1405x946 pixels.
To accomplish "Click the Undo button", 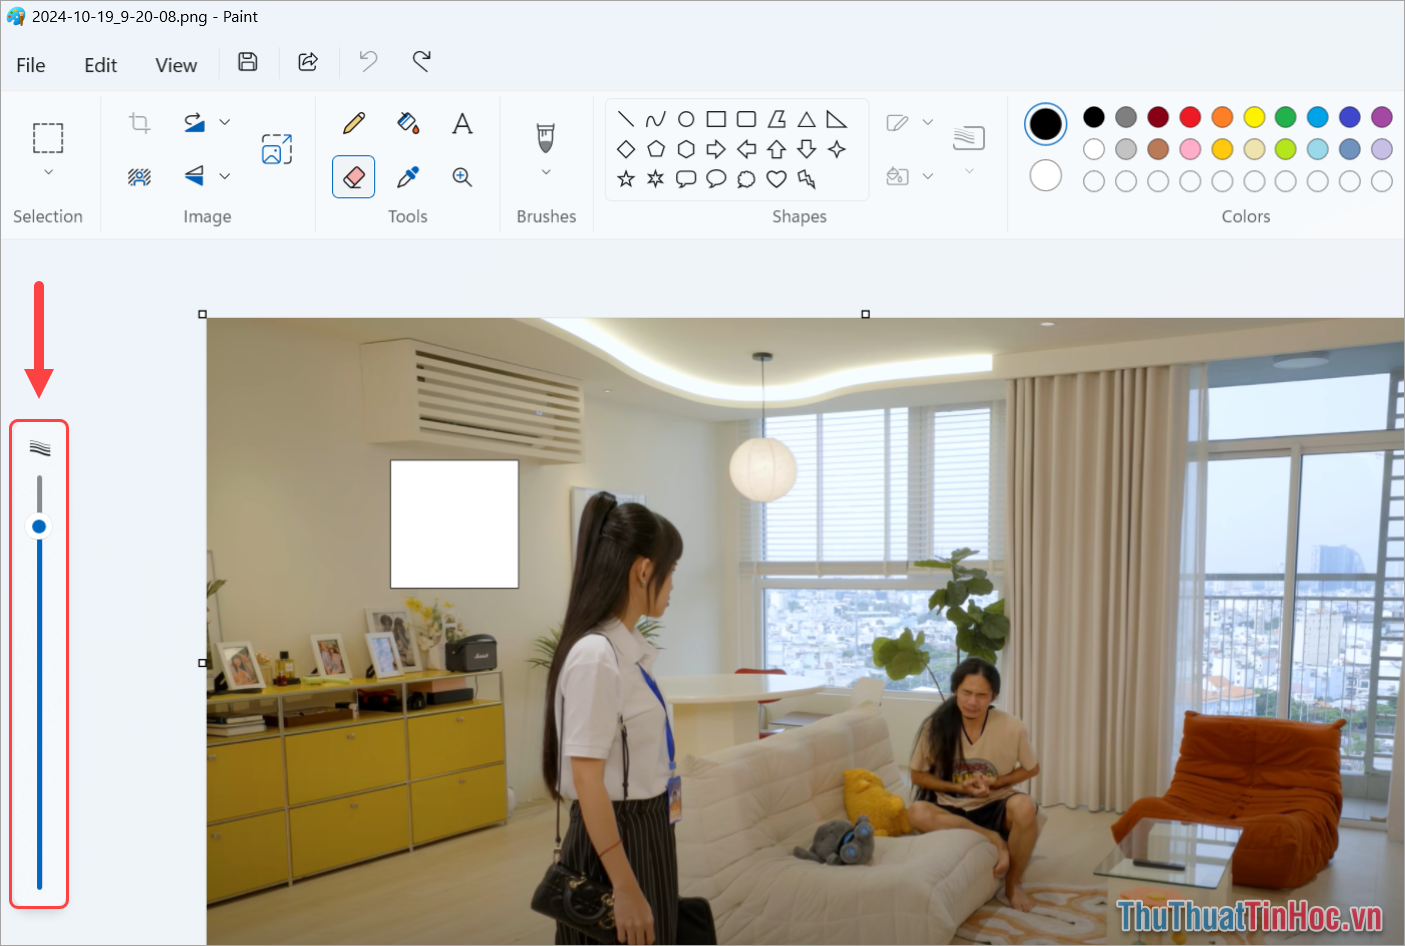I will pos(367,62).
